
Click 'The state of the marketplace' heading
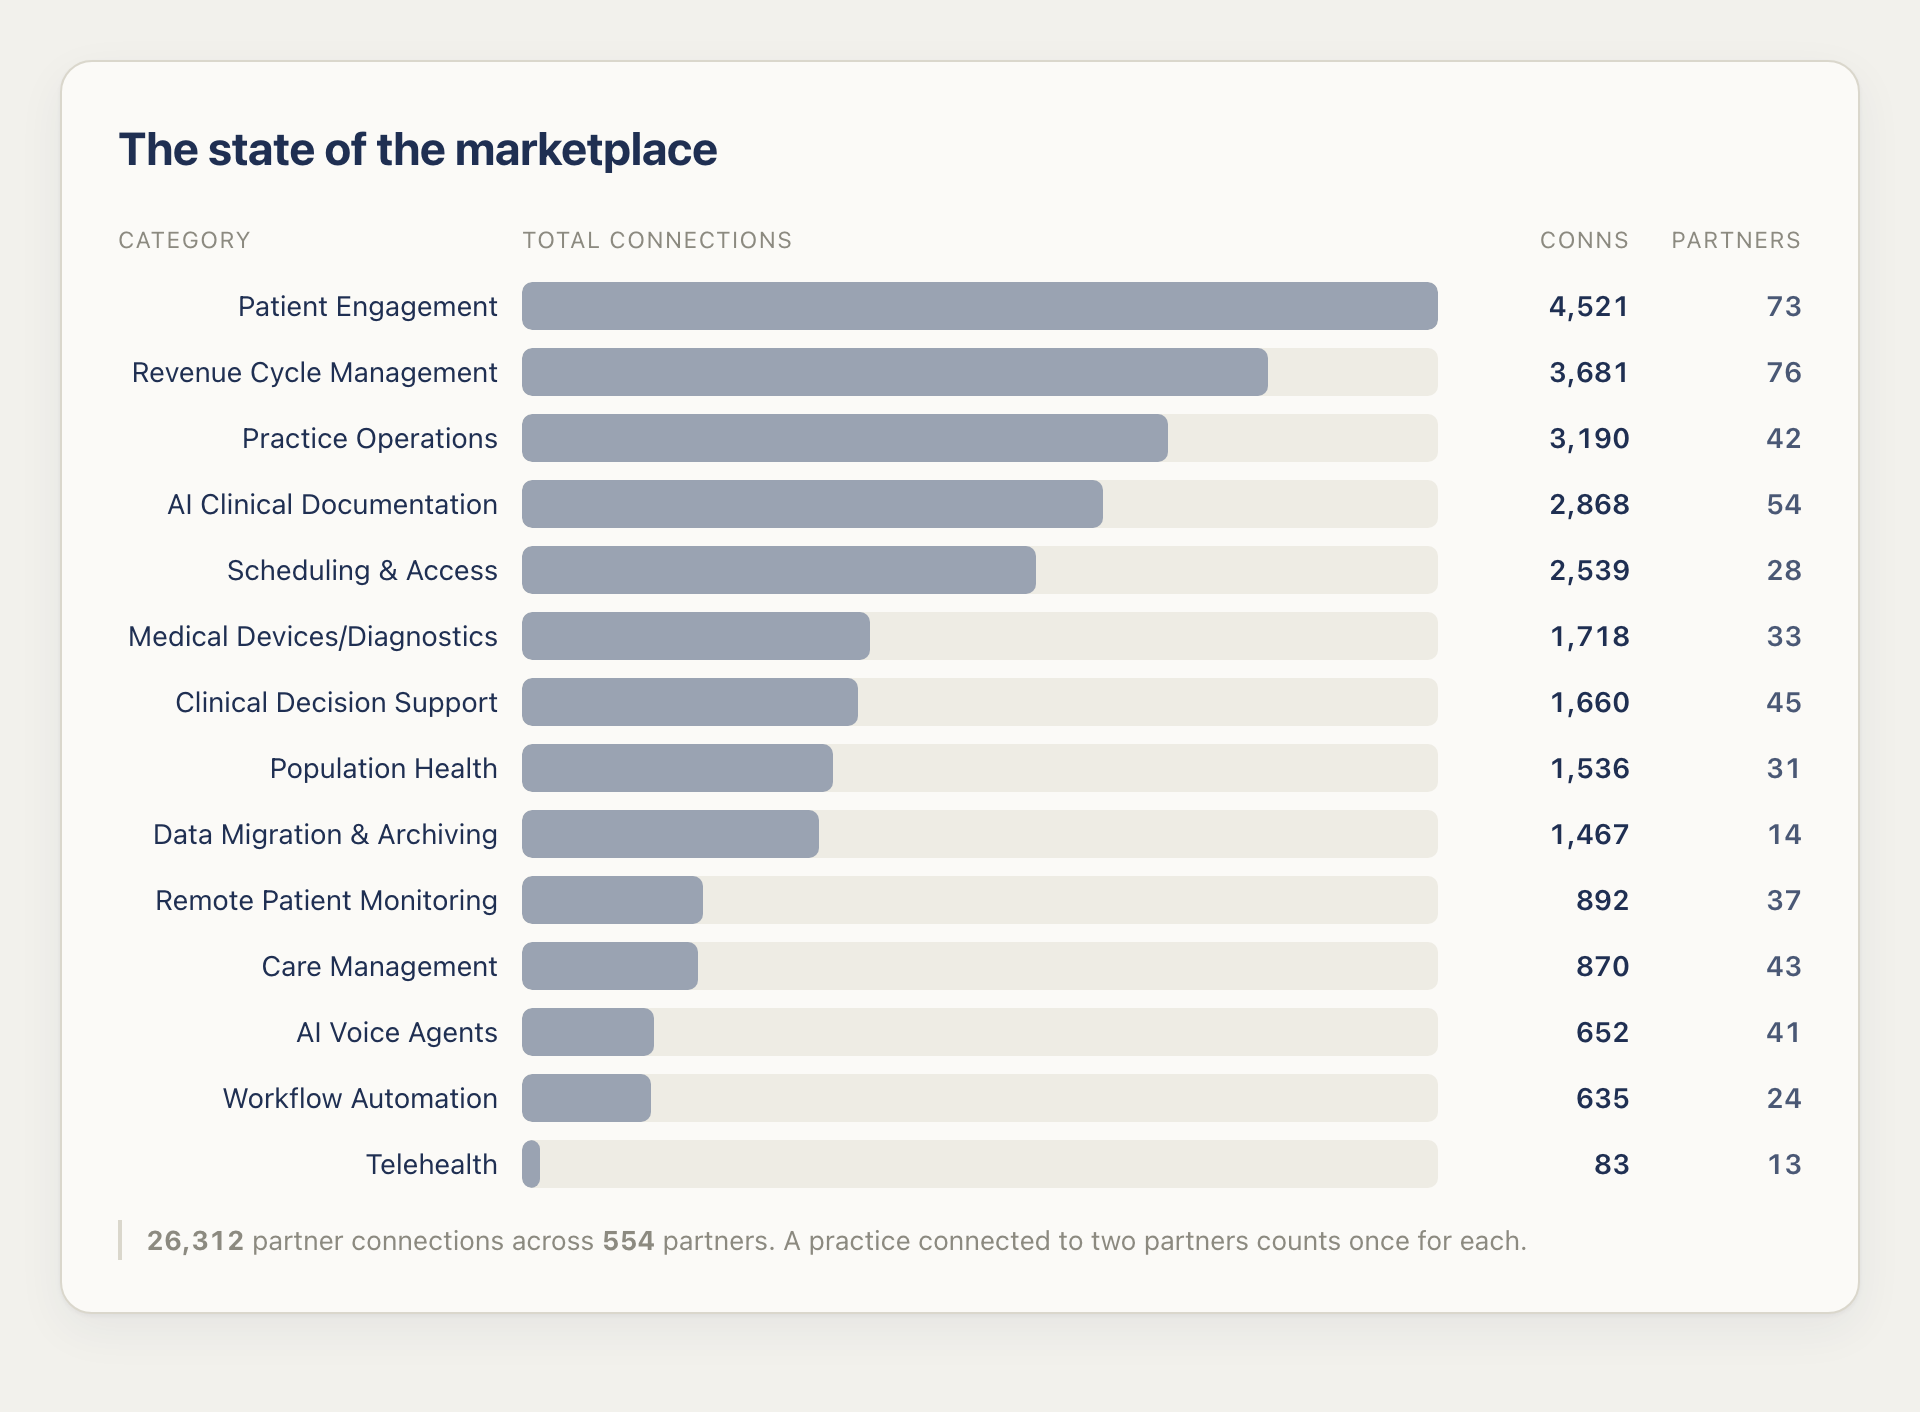coord(418,150)
